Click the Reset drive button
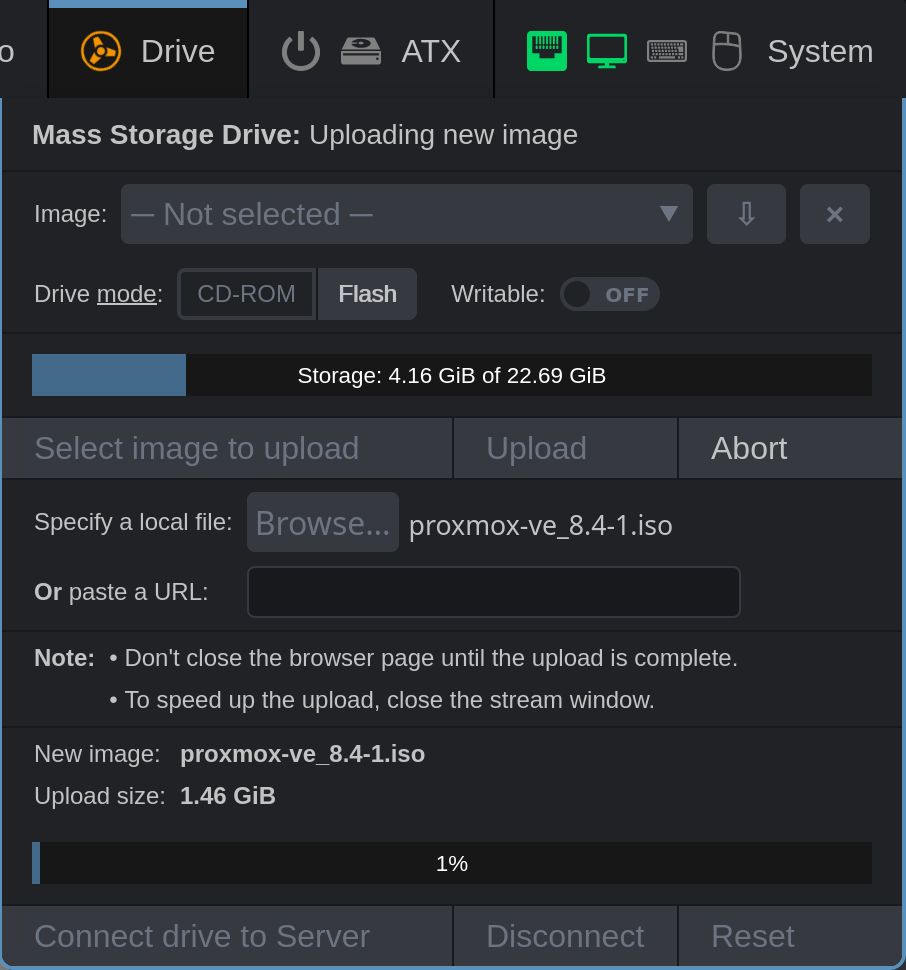This screenshot has height=970, width=906. tap(753, 936)
